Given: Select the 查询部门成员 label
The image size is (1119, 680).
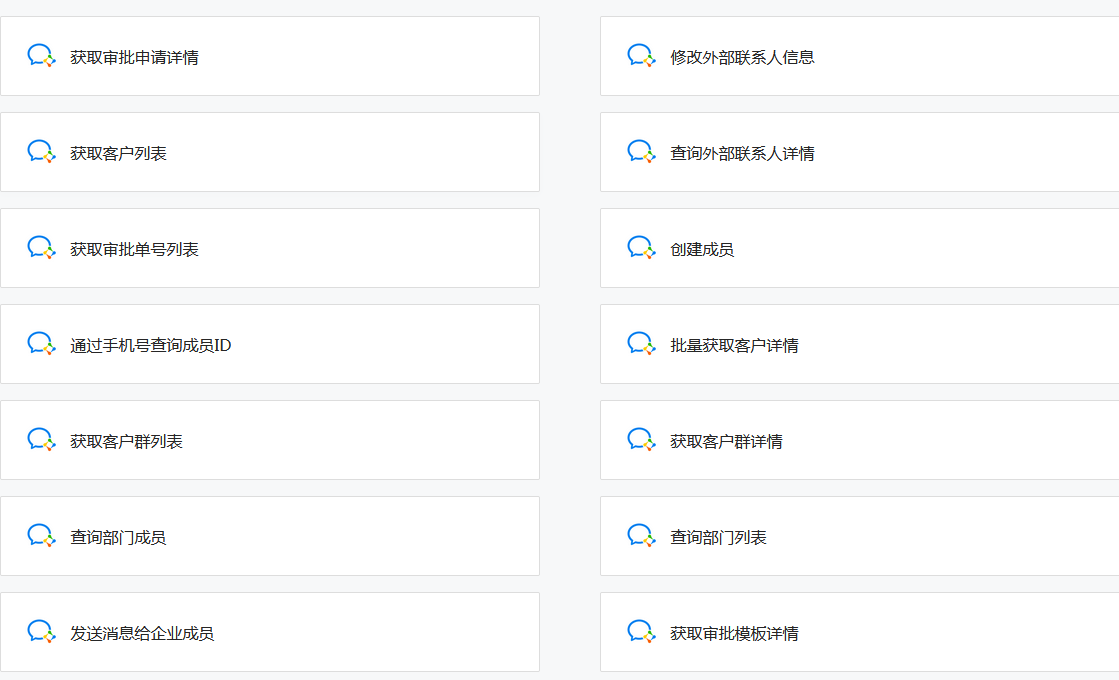Looking at the screenshot, I should tap(118, 537).
